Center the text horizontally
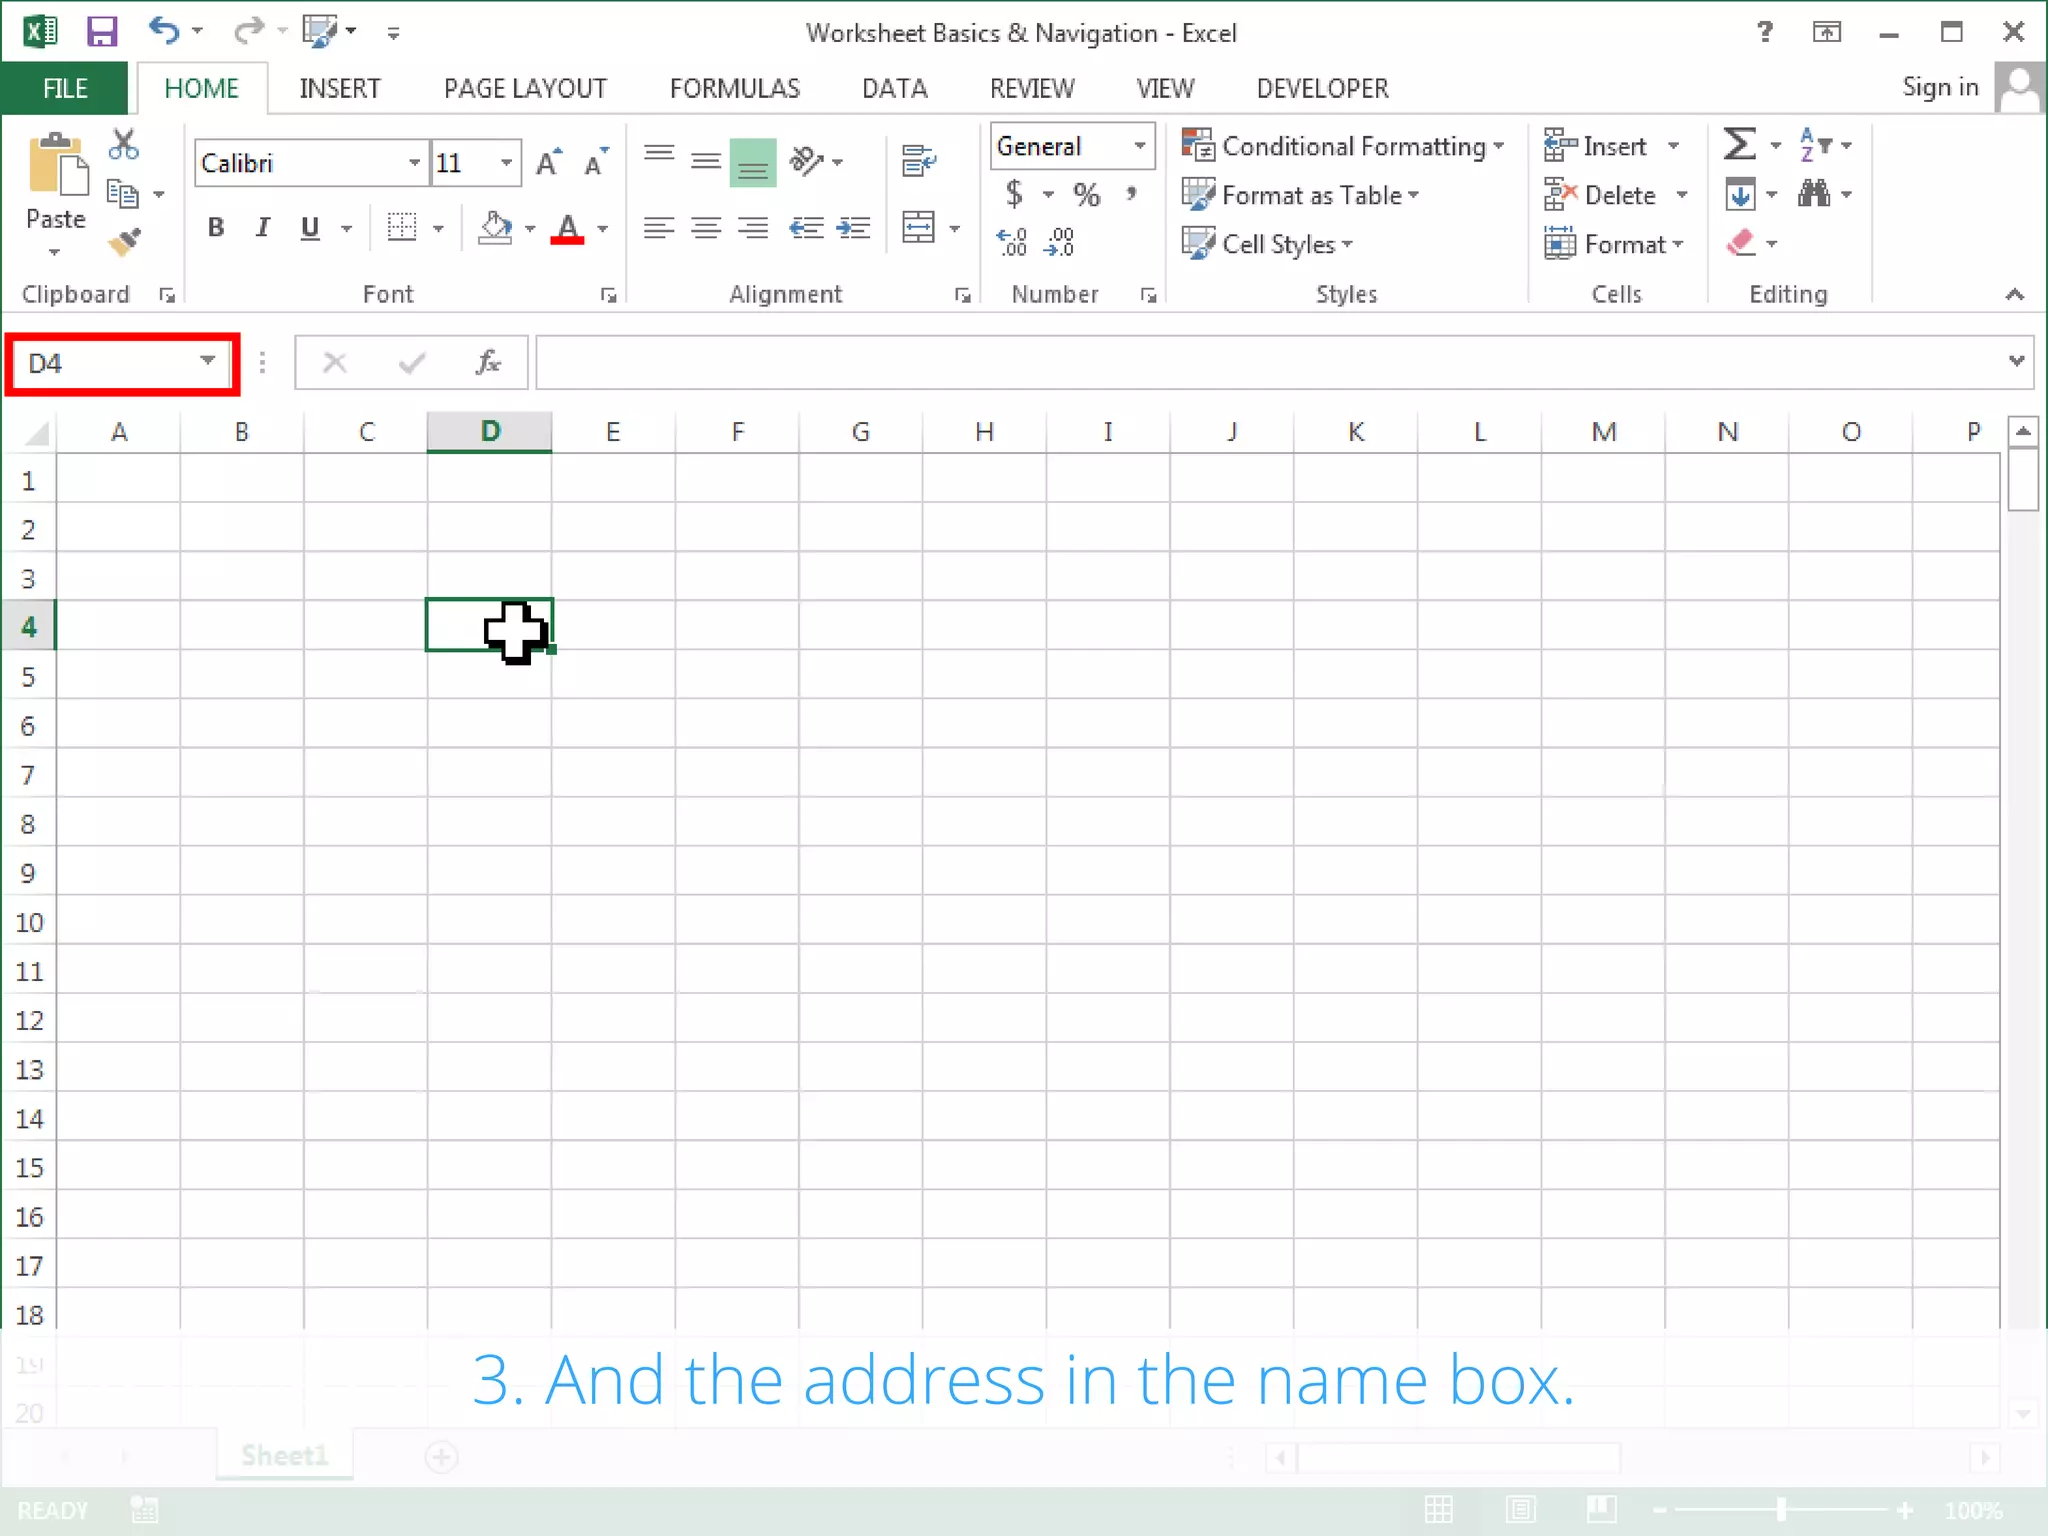The height and width of the screenshot is (1536, 2048). point(706,228)
